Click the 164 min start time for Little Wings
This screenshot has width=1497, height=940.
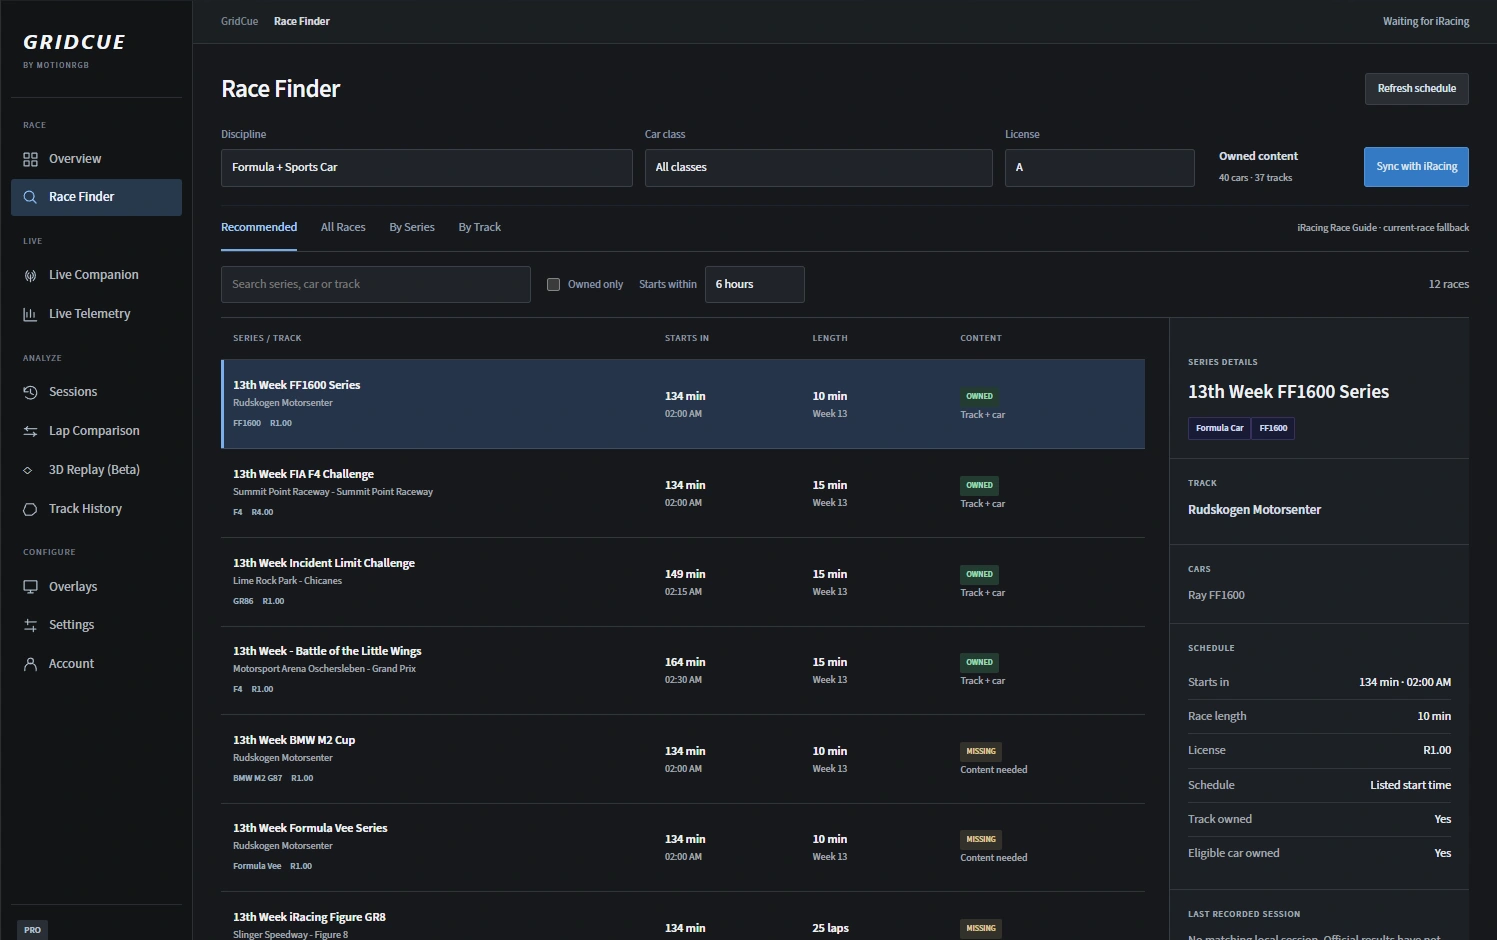pyautogui.click(x=685, y=663)
